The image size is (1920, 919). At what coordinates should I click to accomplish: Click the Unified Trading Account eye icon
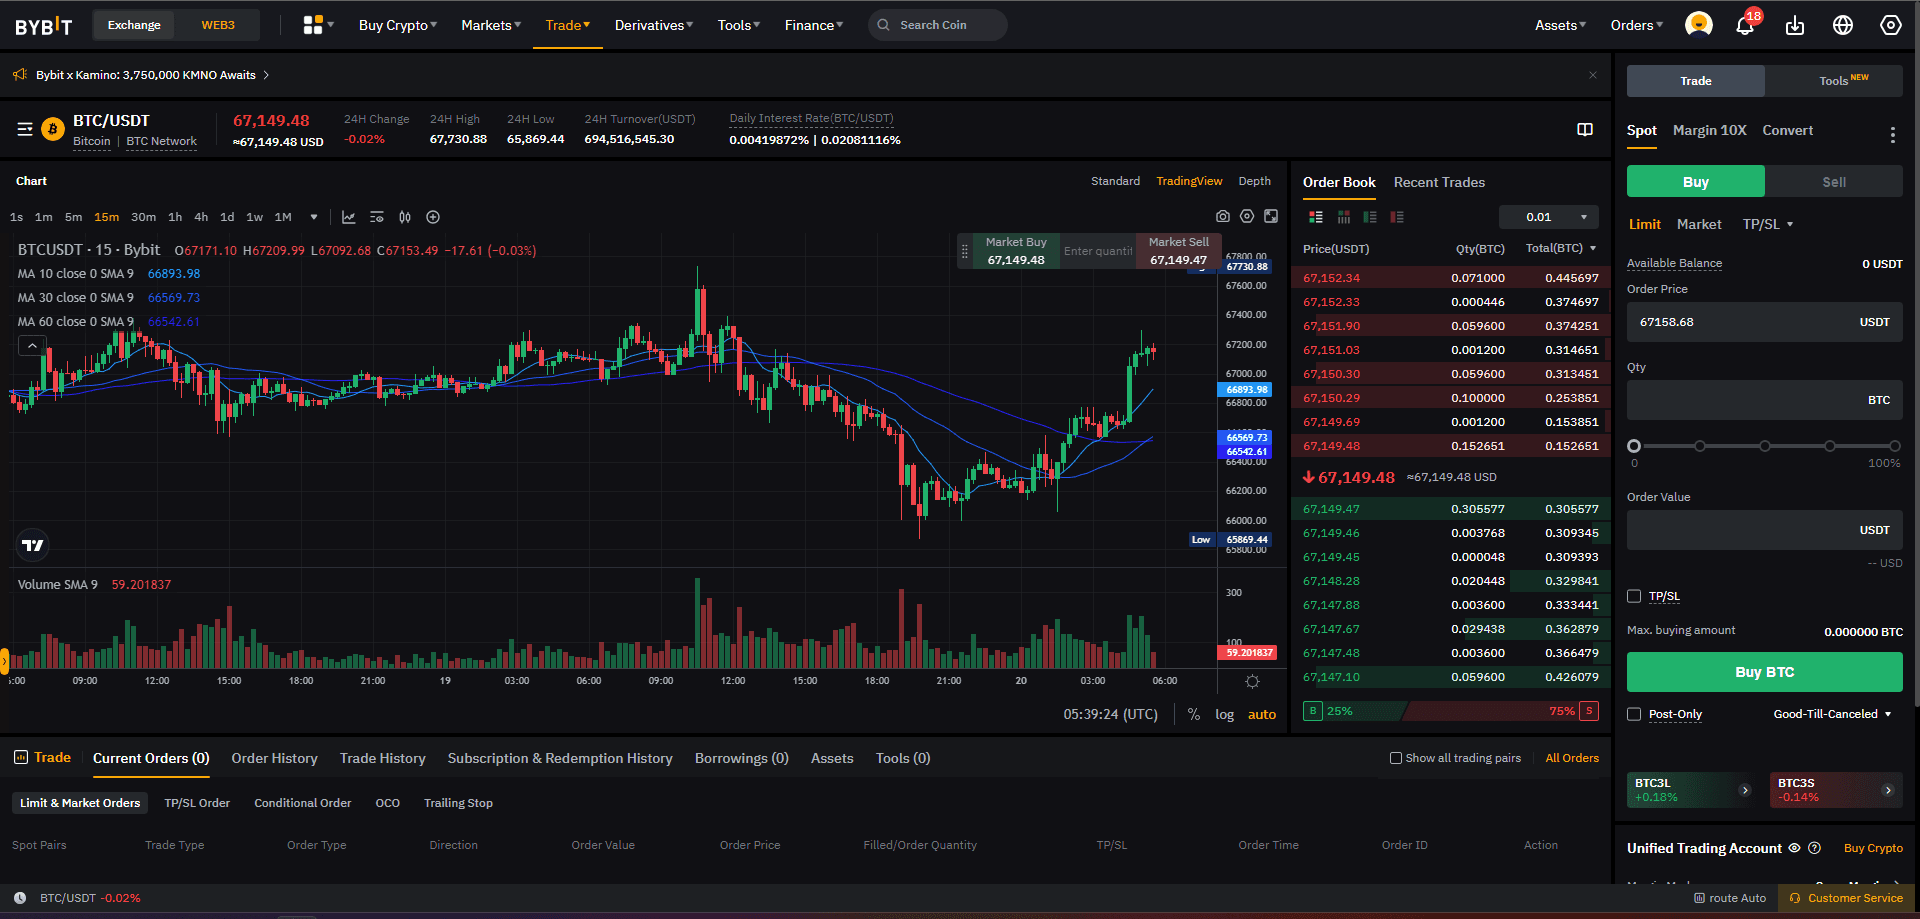point(1794,848)
